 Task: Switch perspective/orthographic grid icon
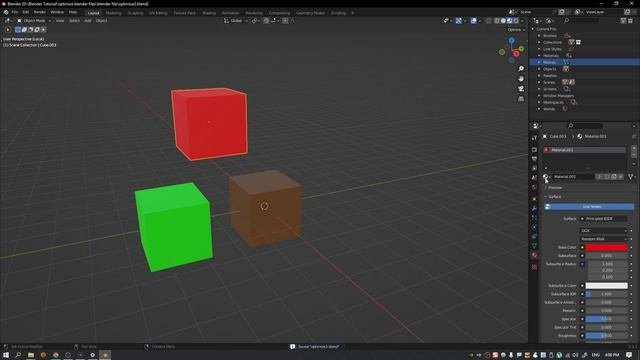(521, 99)
